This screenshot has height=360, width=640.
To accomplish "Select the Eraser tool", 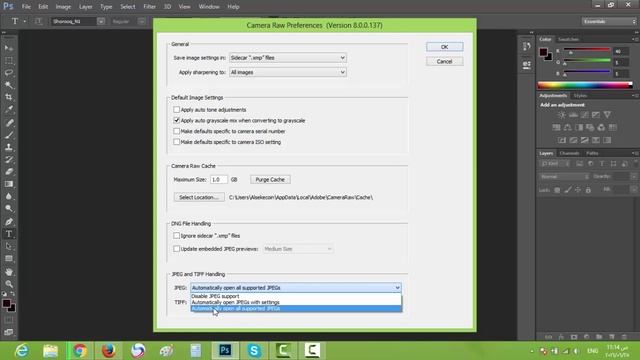I will (9, 171).
